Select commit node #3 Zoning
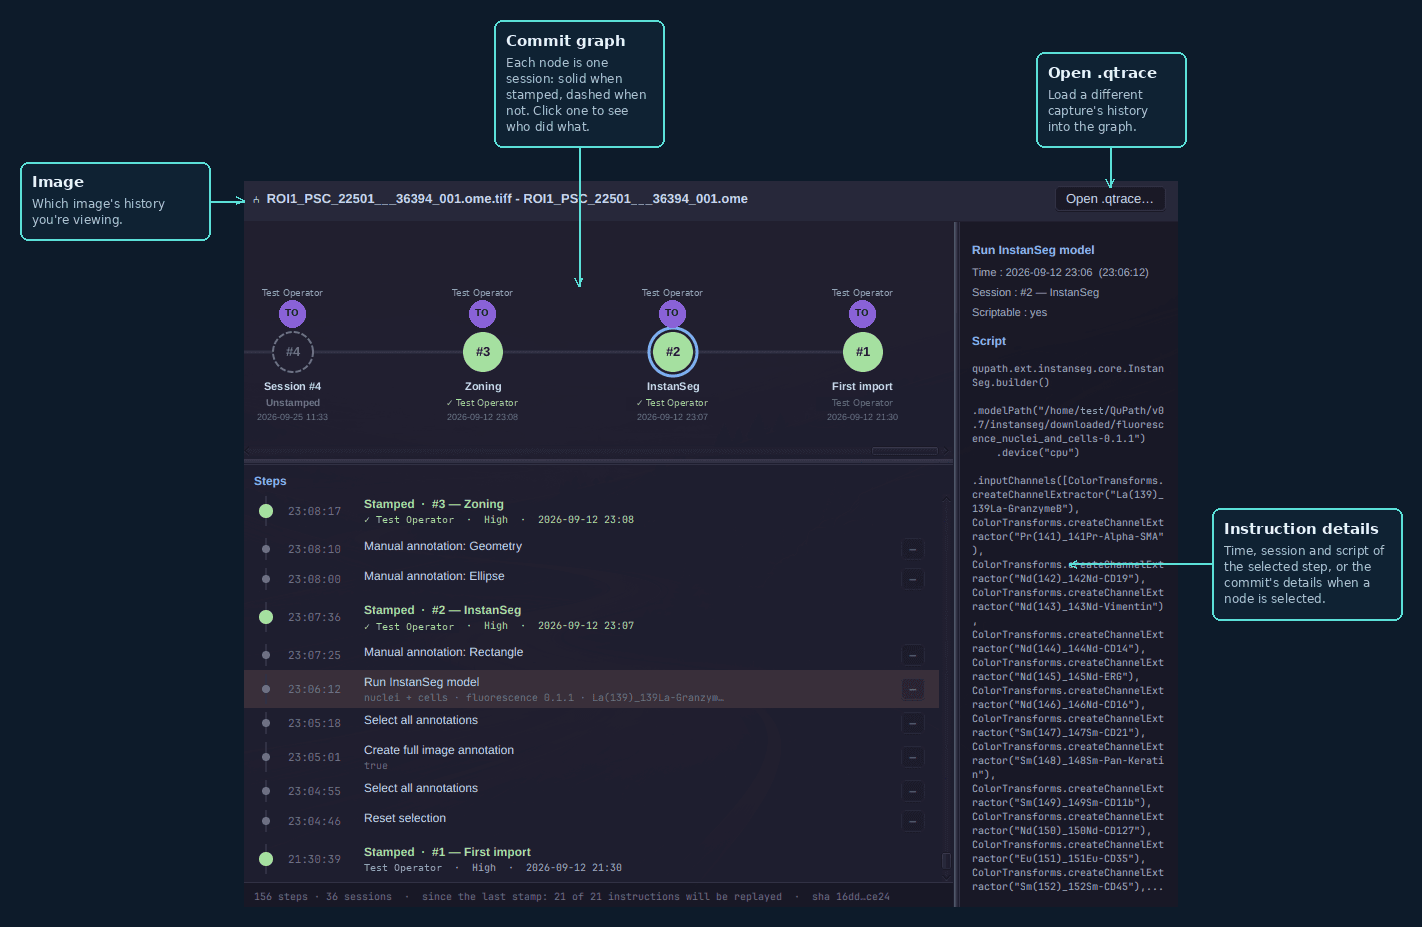 [x=483, y=352]
